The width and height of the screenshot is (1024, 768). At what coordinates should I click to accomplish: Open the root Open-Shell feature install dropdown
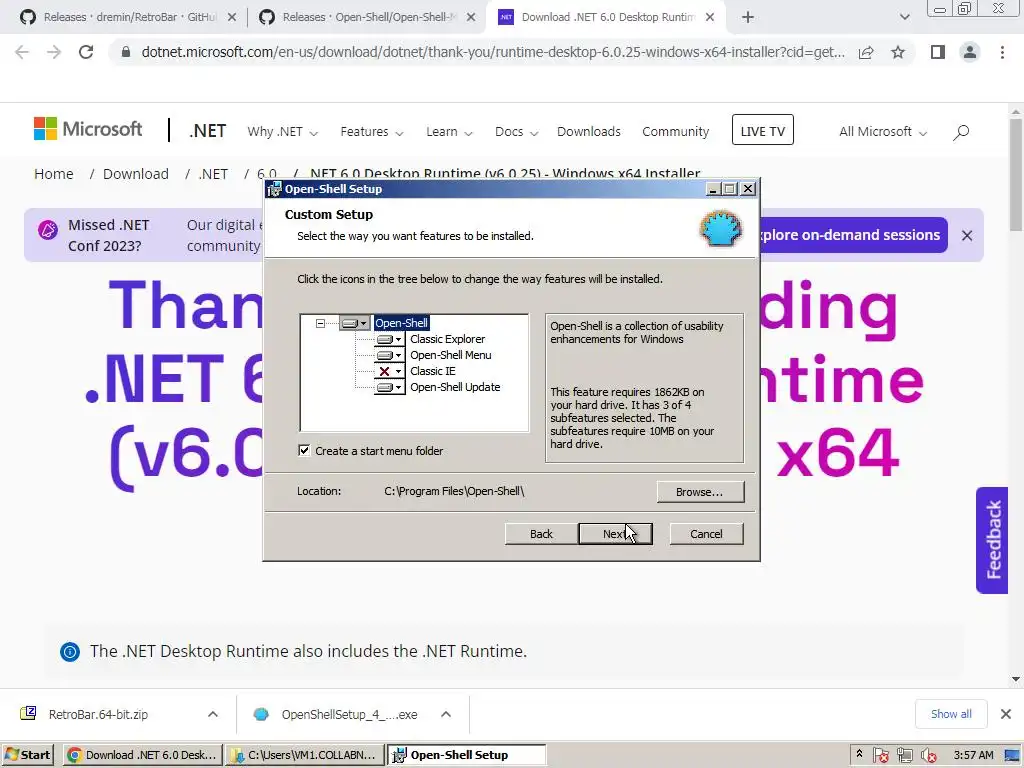(355, 323)
